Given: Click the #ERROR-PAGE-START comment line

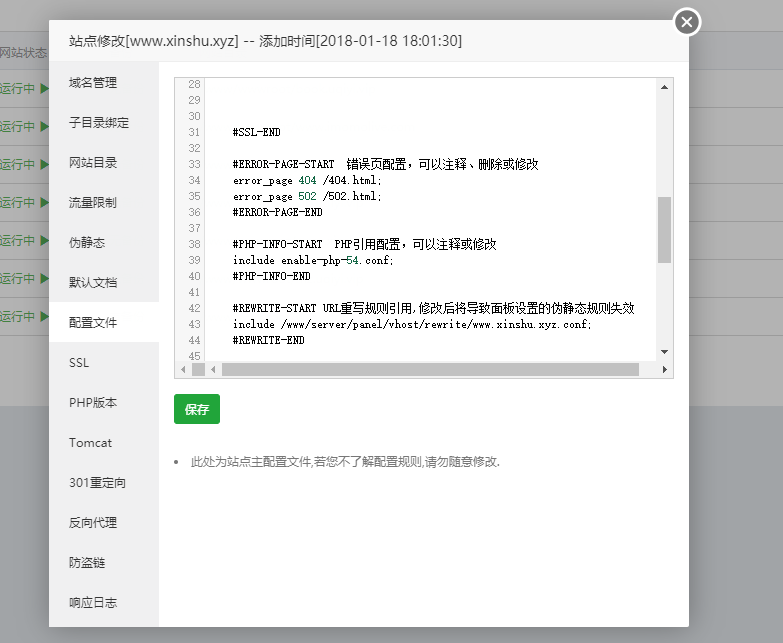Looking at the screenshot, I should click(386, 164).
